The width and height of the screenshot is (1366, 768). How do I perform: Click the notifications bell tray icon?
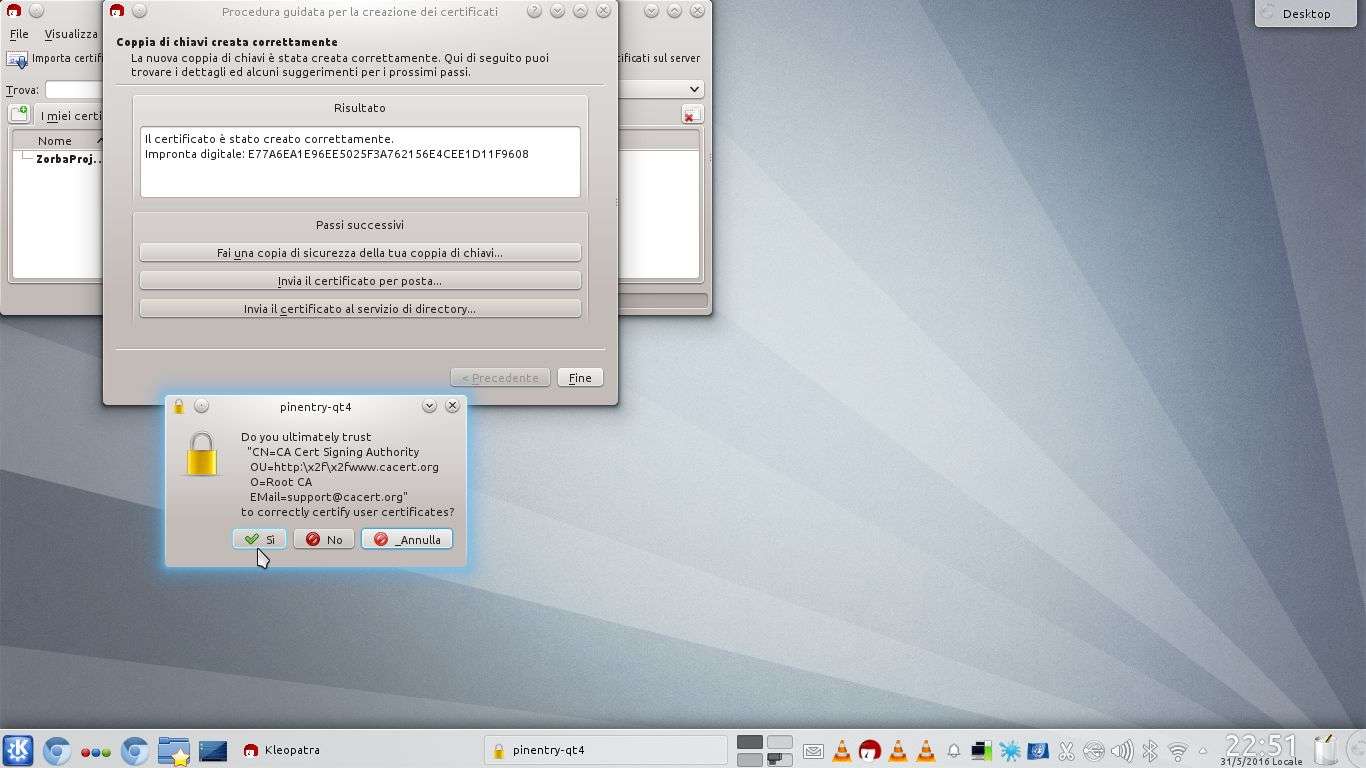point(954,750)
